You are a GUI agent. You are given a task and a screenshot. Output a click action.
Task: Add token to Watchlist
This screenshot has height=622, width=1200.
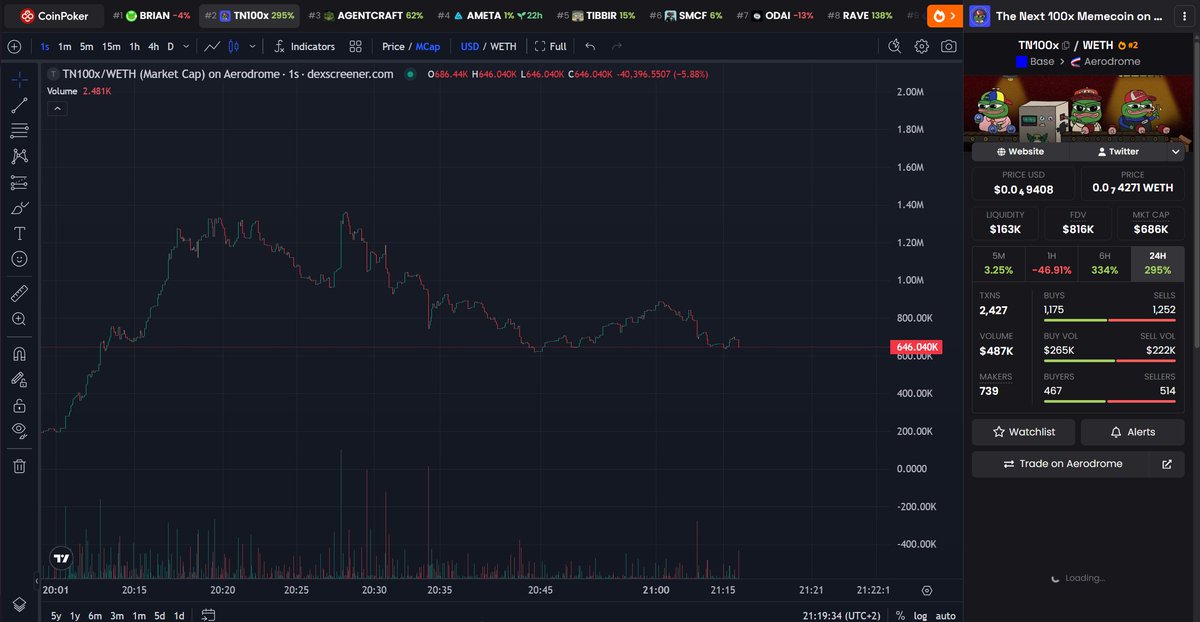(1024, 432)
